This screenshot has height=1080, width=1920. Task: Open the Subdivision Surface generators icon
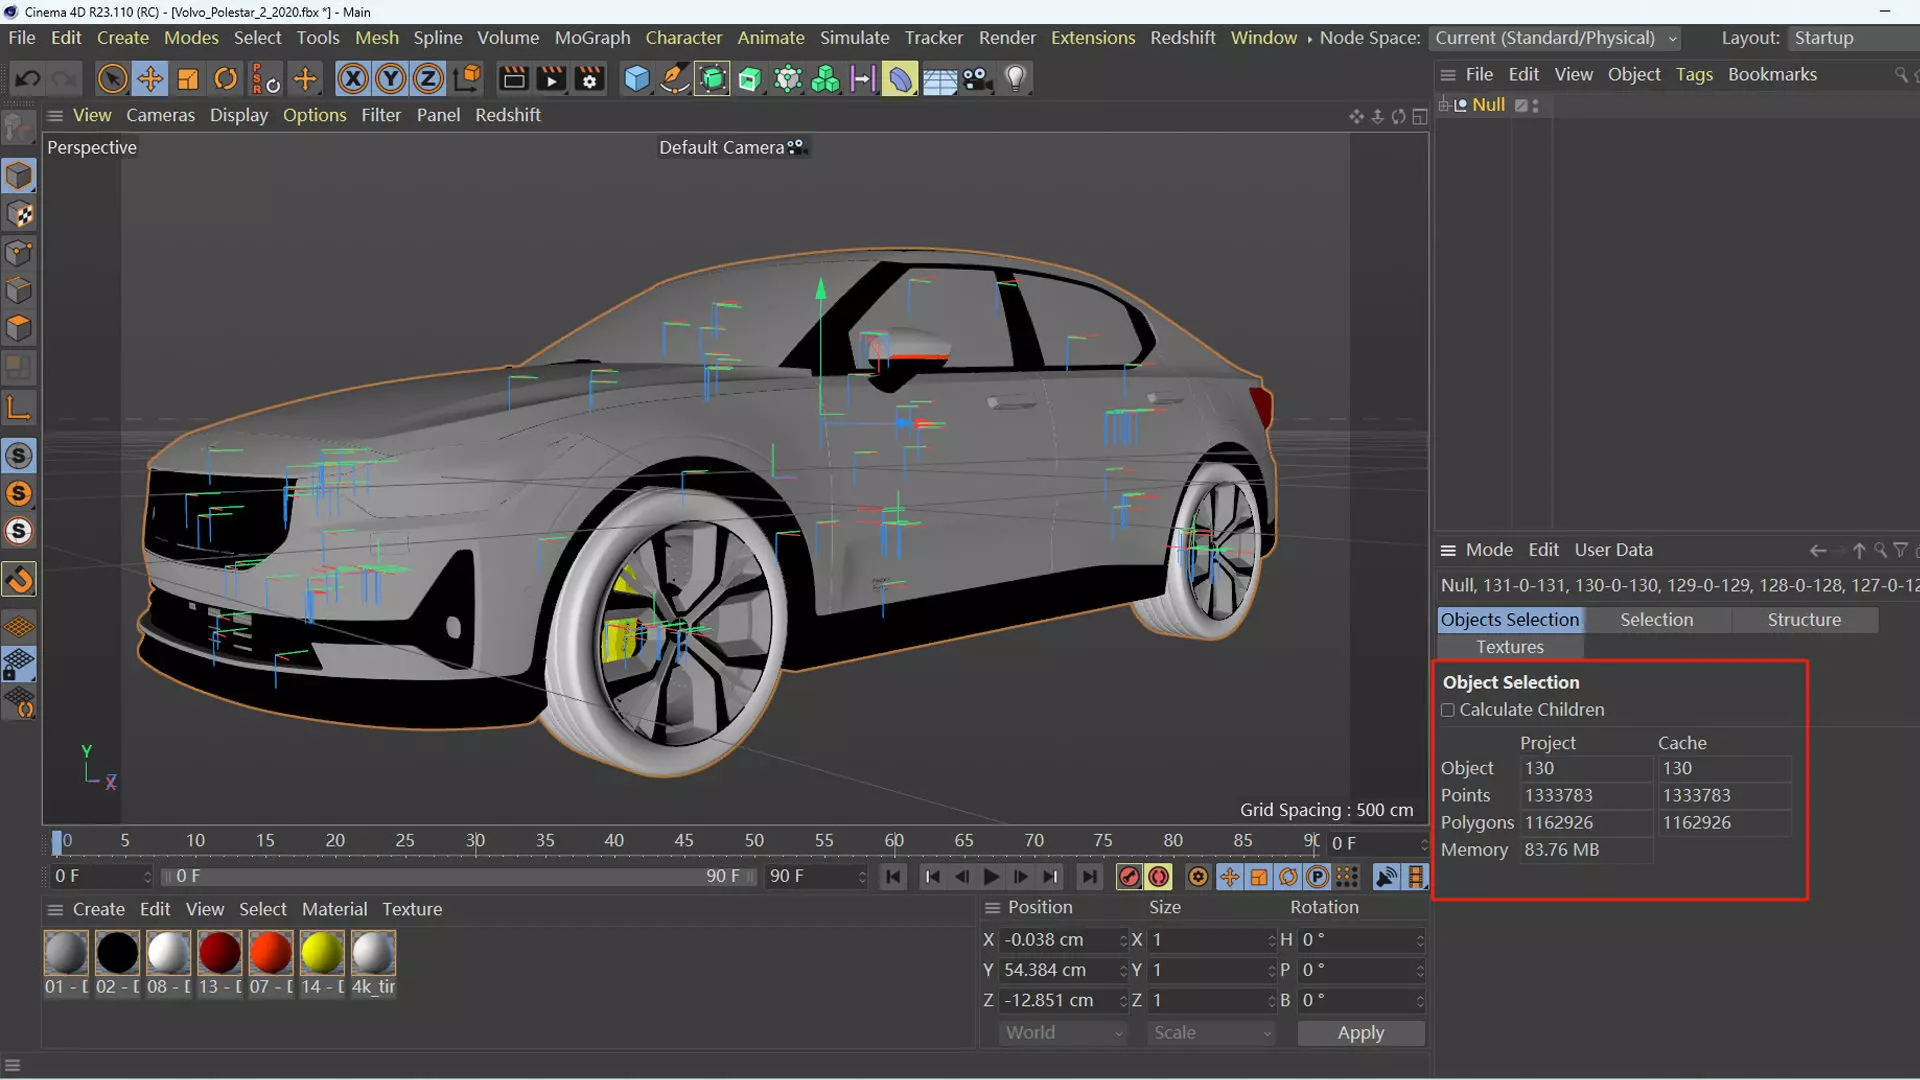pyautogui.click(x=712, y=78)
